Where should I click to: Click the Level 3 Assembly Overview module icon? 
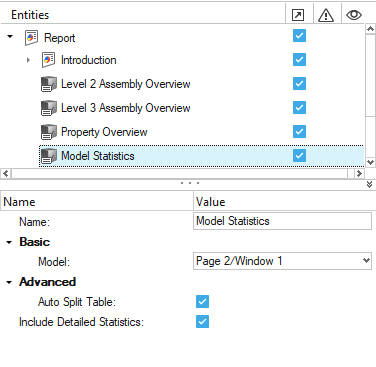48,108
